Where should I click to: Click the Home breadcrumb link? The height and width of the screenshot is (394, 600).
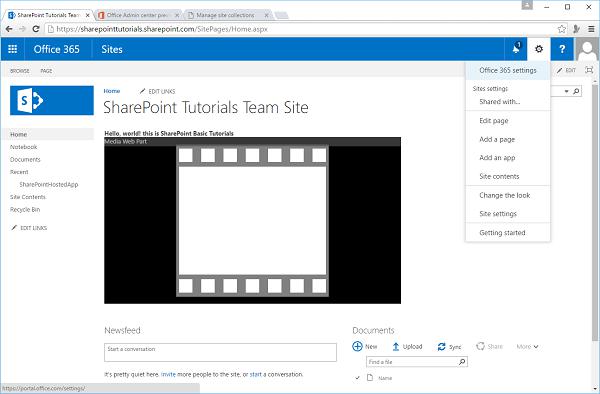pos(112,91)
